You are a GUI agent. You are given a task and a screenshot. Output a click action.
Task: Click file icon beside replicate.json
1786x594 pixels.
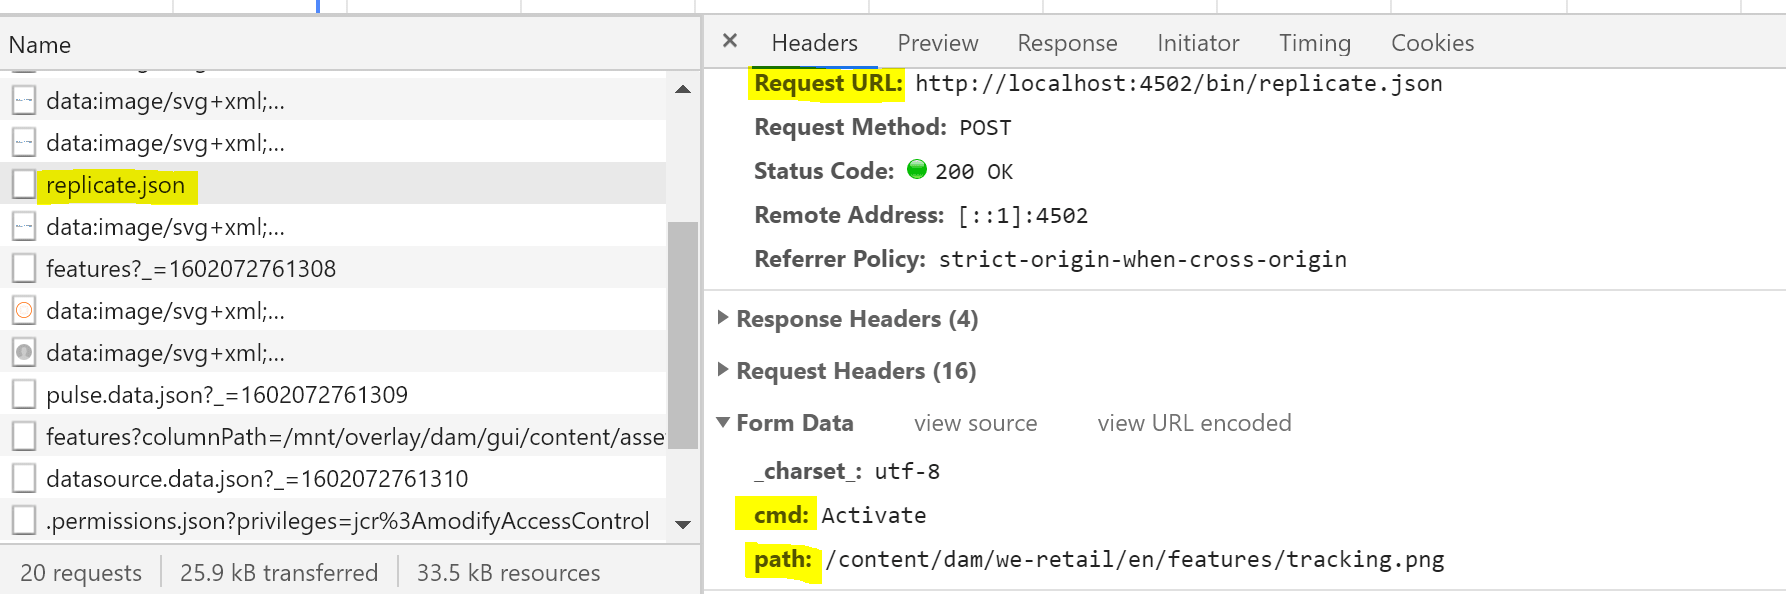click(24, 185)
